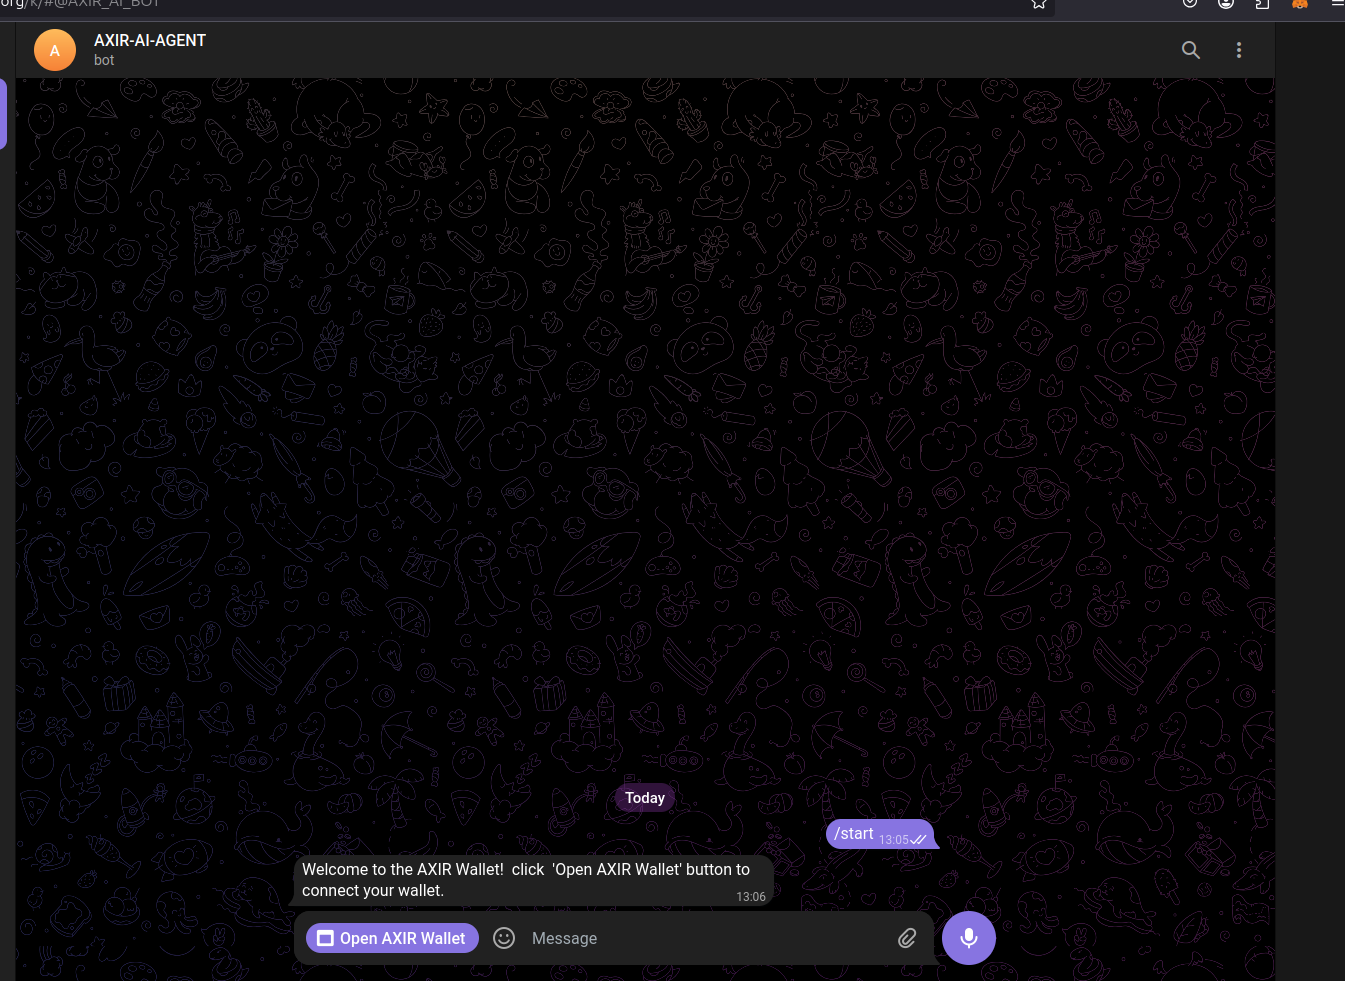Select the /start sent message
The image size is (1345, 981).
(x=856, y=834)
